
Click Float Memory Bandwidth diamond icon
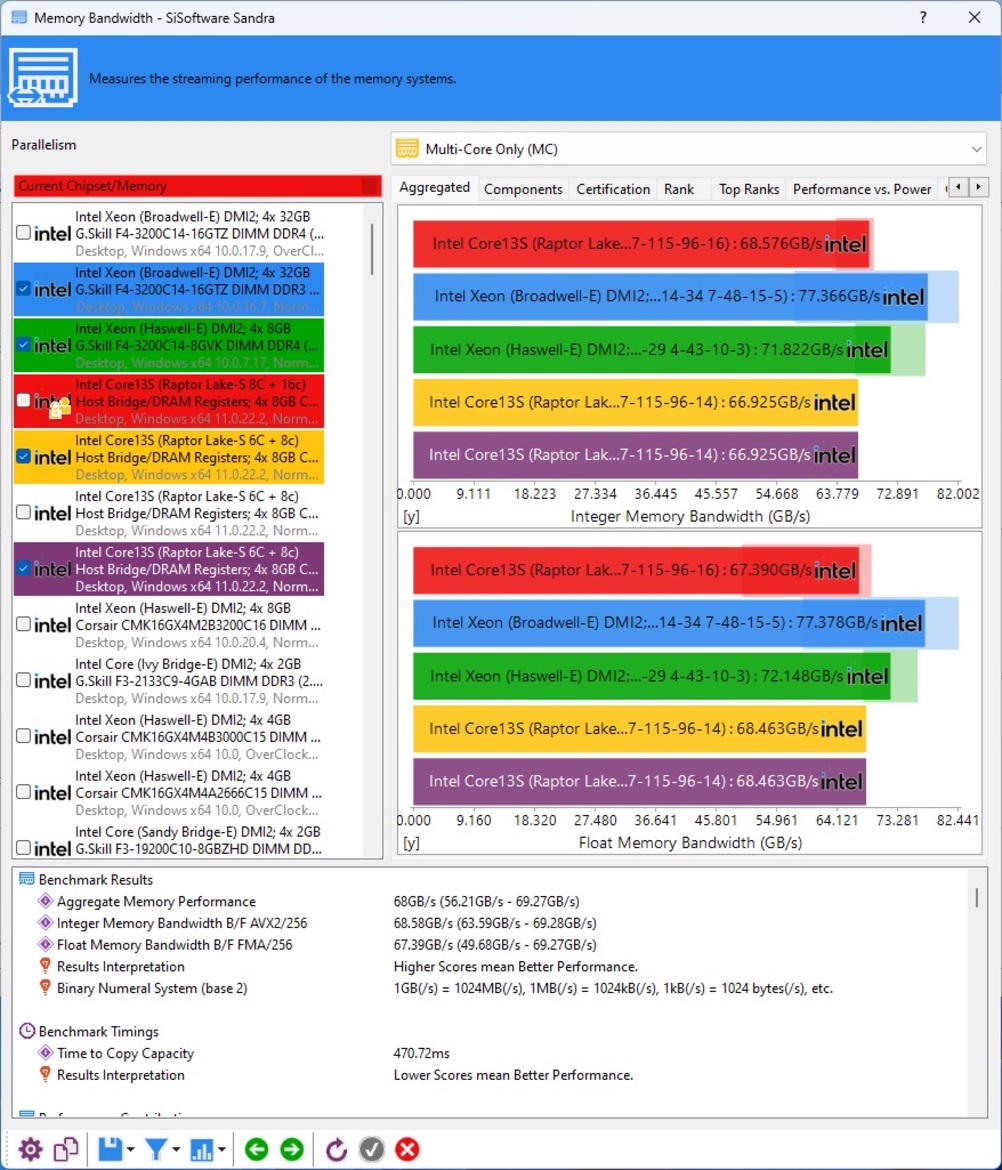46,945
